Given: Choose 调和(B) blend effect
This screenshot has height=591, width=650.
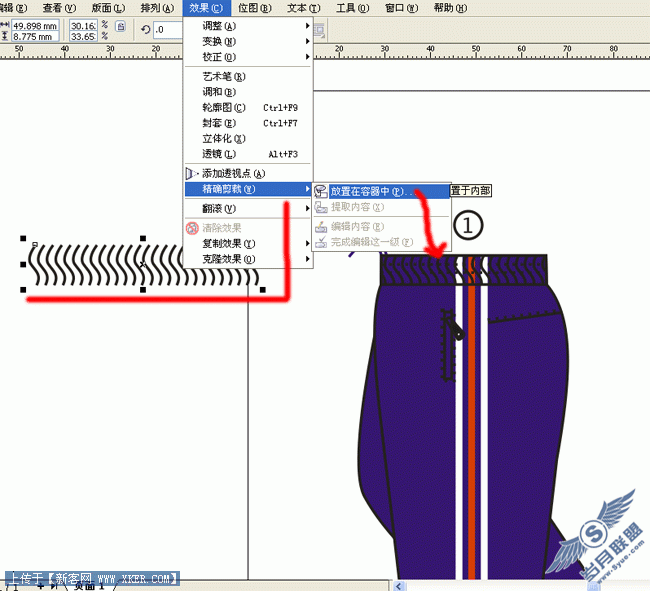Looking at the screenshot, I should coord(248,92).
